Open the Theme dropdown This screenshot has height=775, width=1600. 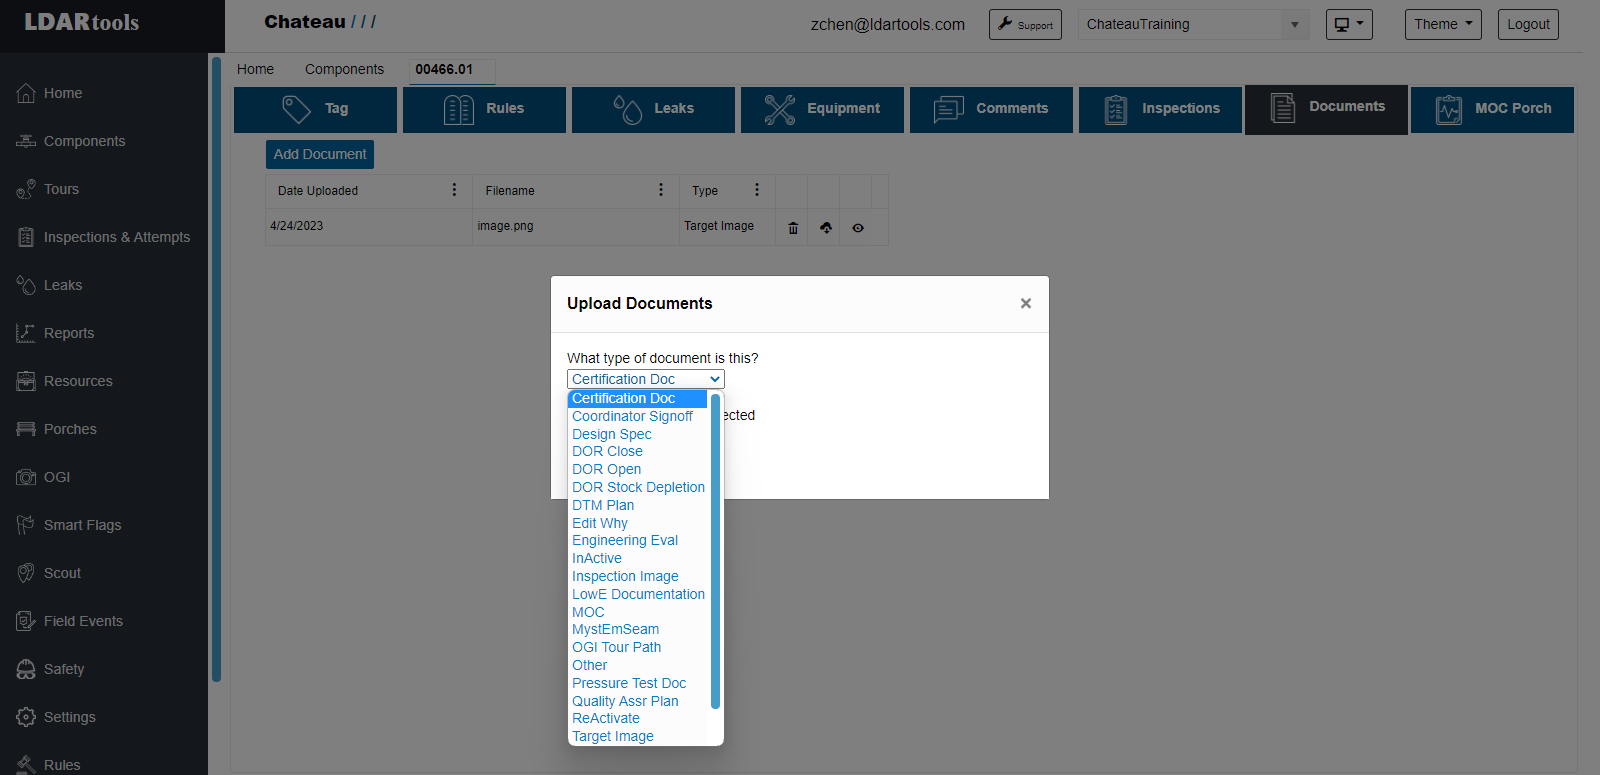click(x=1443, y=25)
